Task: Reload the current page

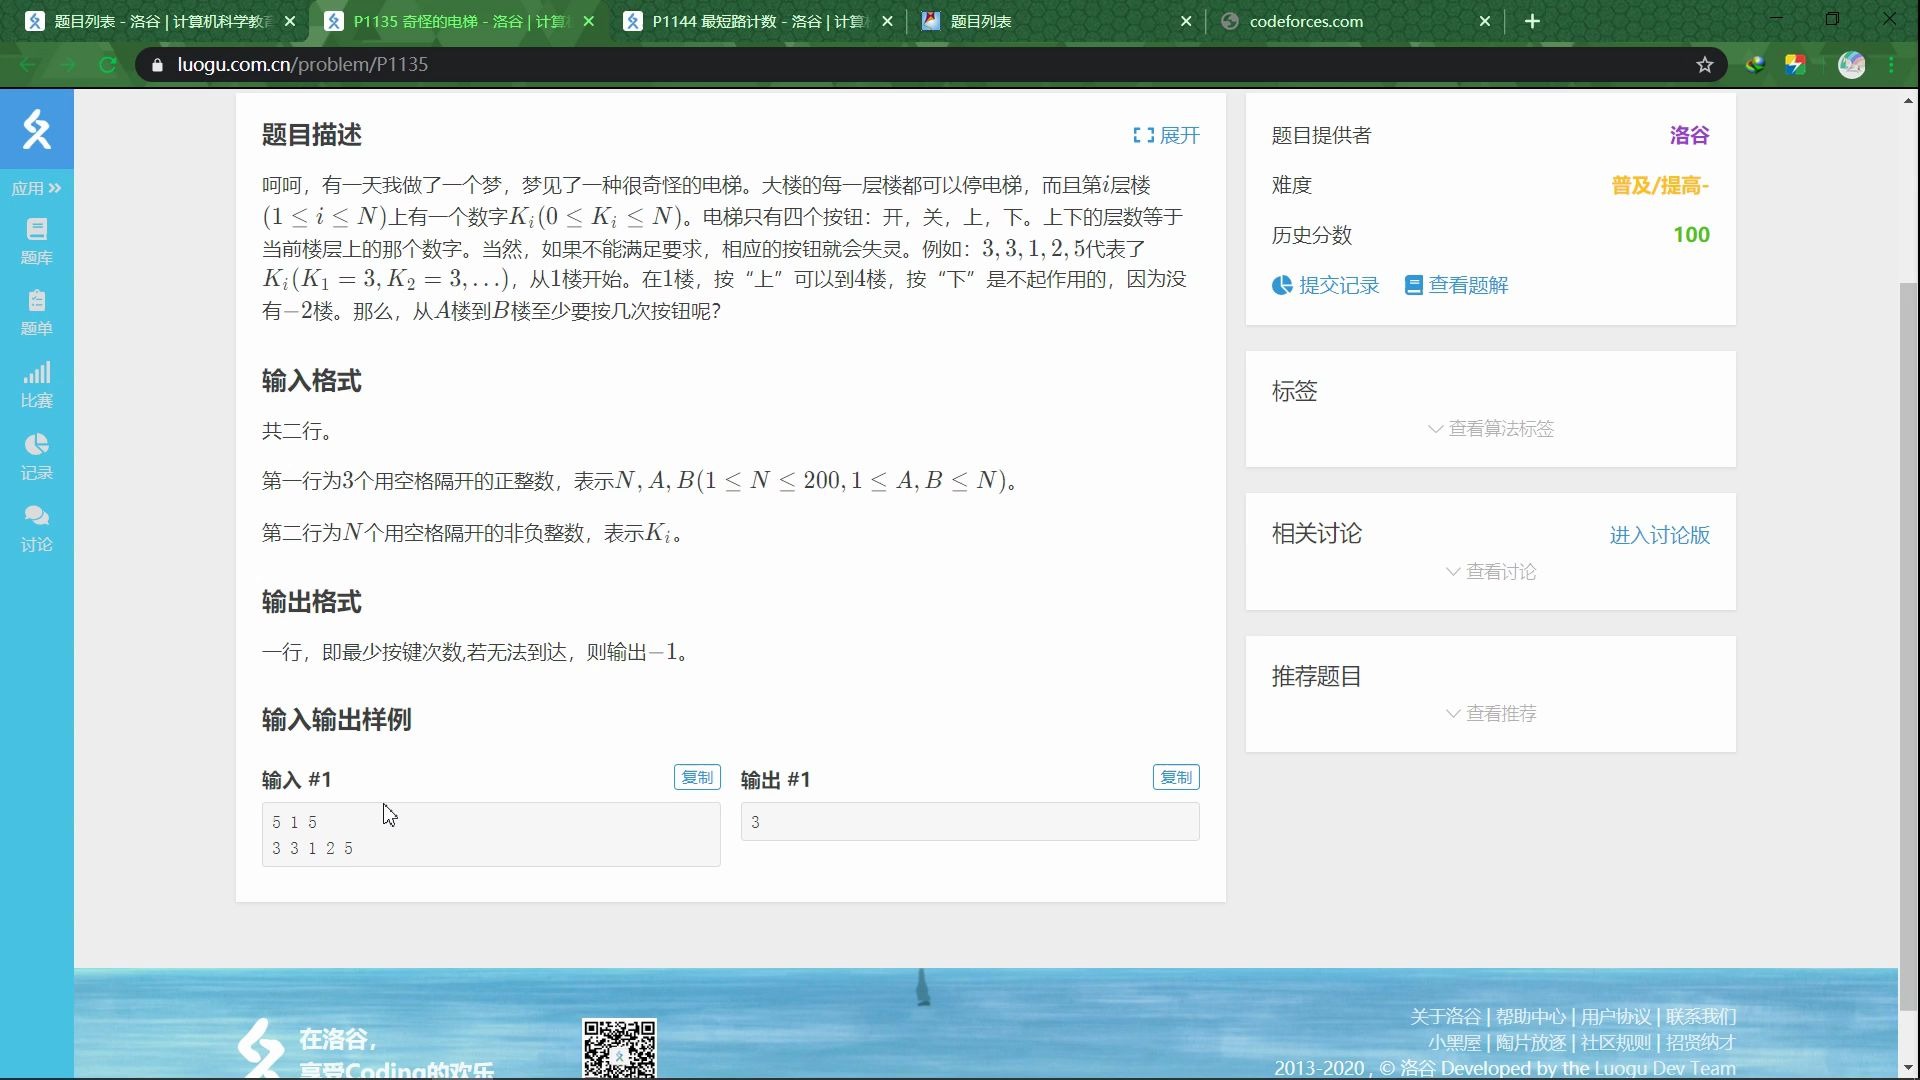Action: [x=107, y=64]
